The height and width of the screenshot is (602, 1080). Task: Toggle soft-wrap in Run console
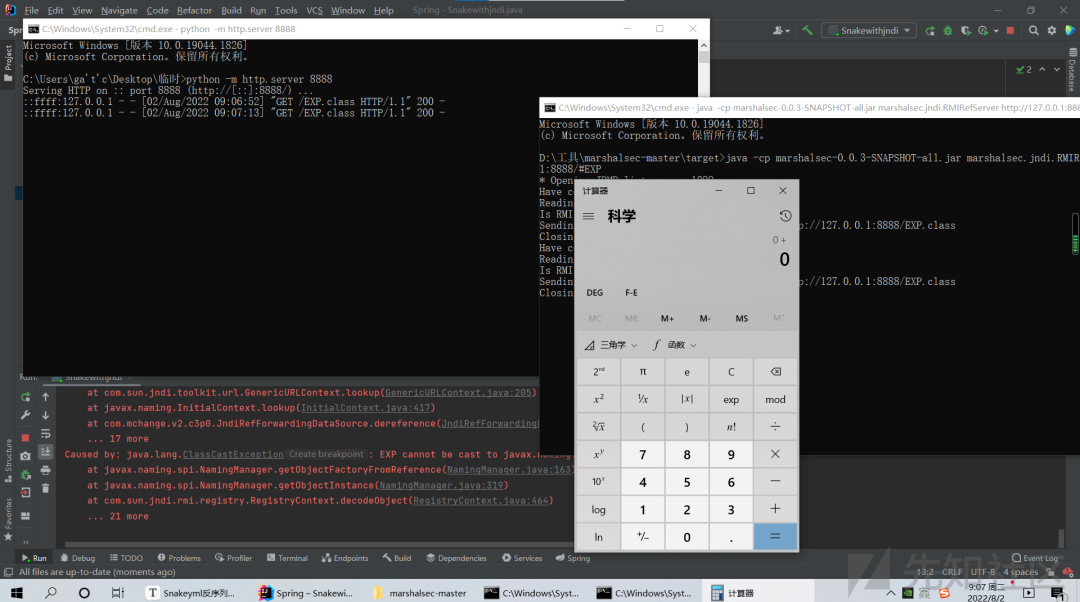(x=45, y=434)
